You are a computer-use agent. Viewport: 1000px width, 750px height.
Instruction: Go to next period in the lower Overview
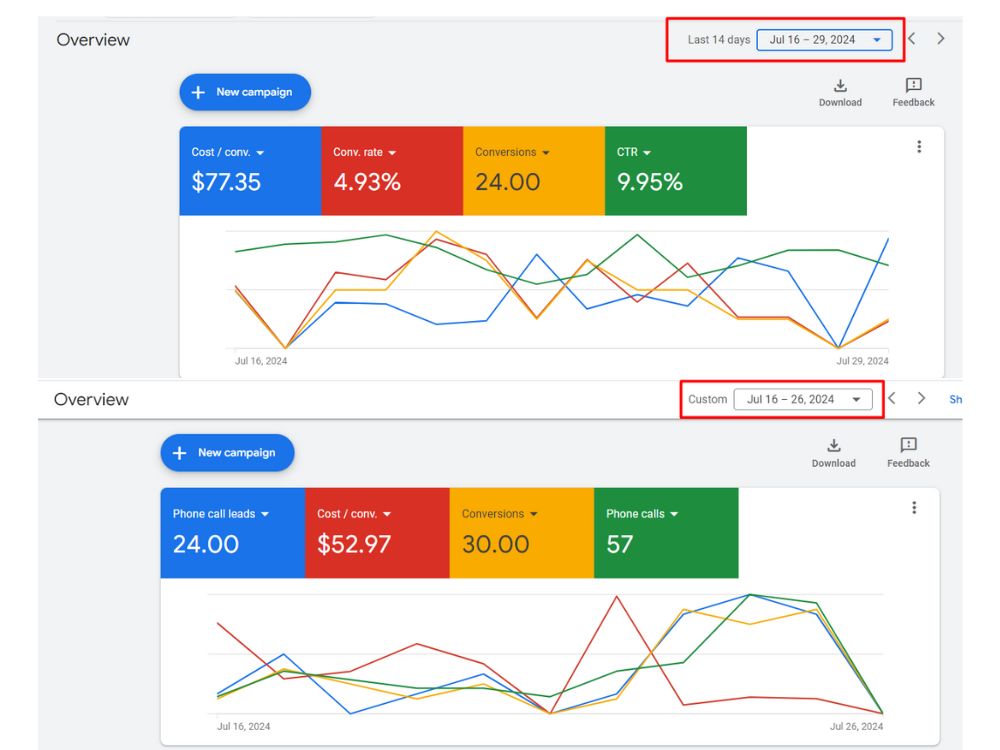click(x=921, y=399)
